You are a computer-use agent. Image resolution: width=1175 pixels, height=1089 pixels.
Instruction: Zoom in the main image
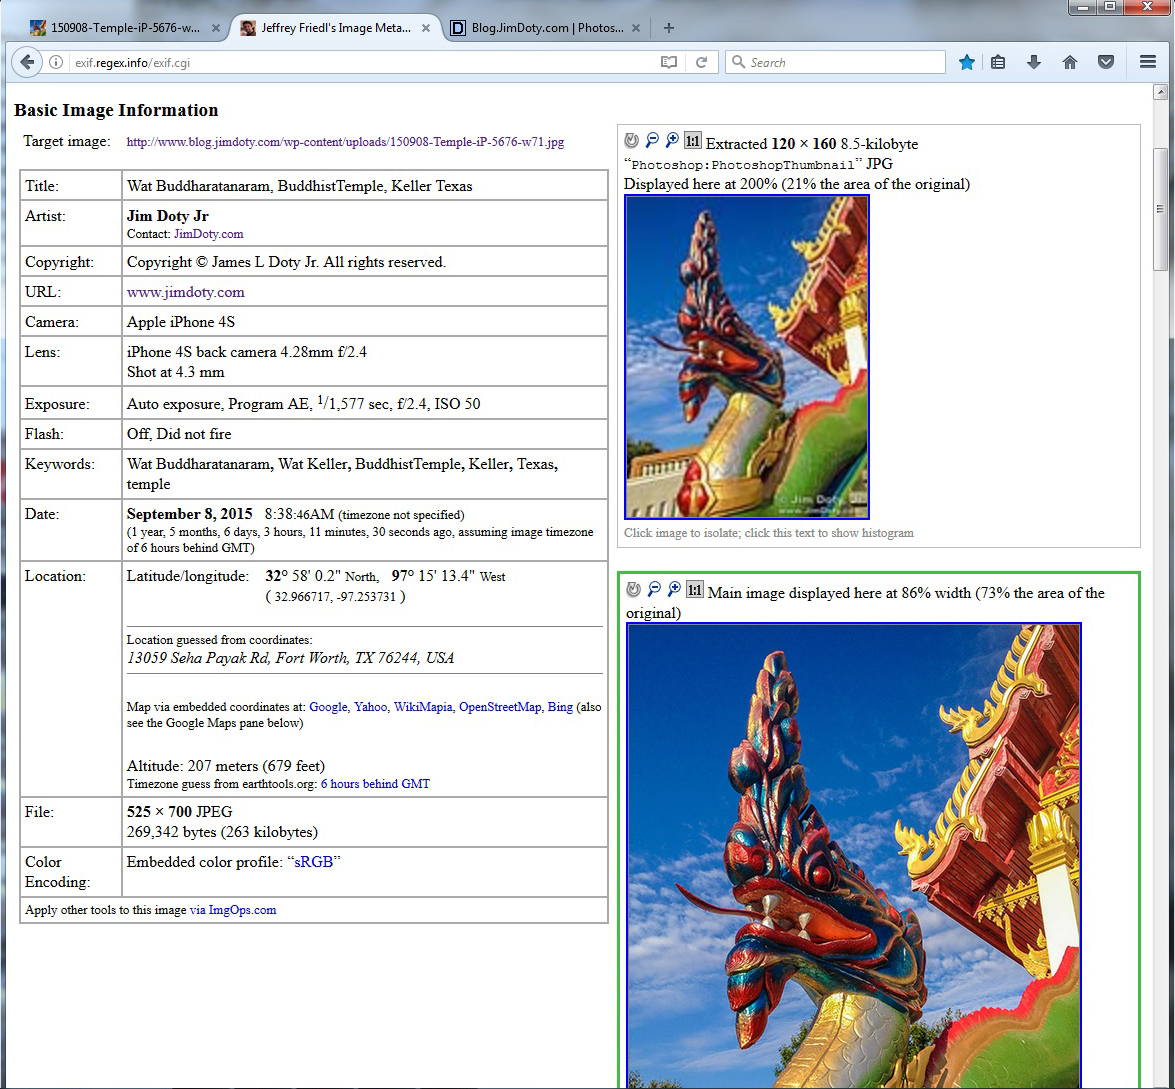click(674, 589)
